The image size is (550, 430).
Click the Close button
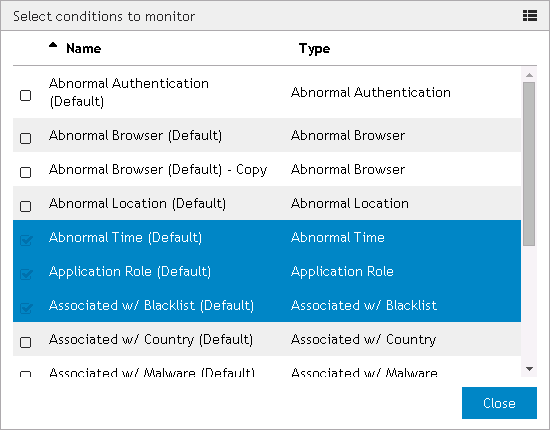tap(499, 403)
